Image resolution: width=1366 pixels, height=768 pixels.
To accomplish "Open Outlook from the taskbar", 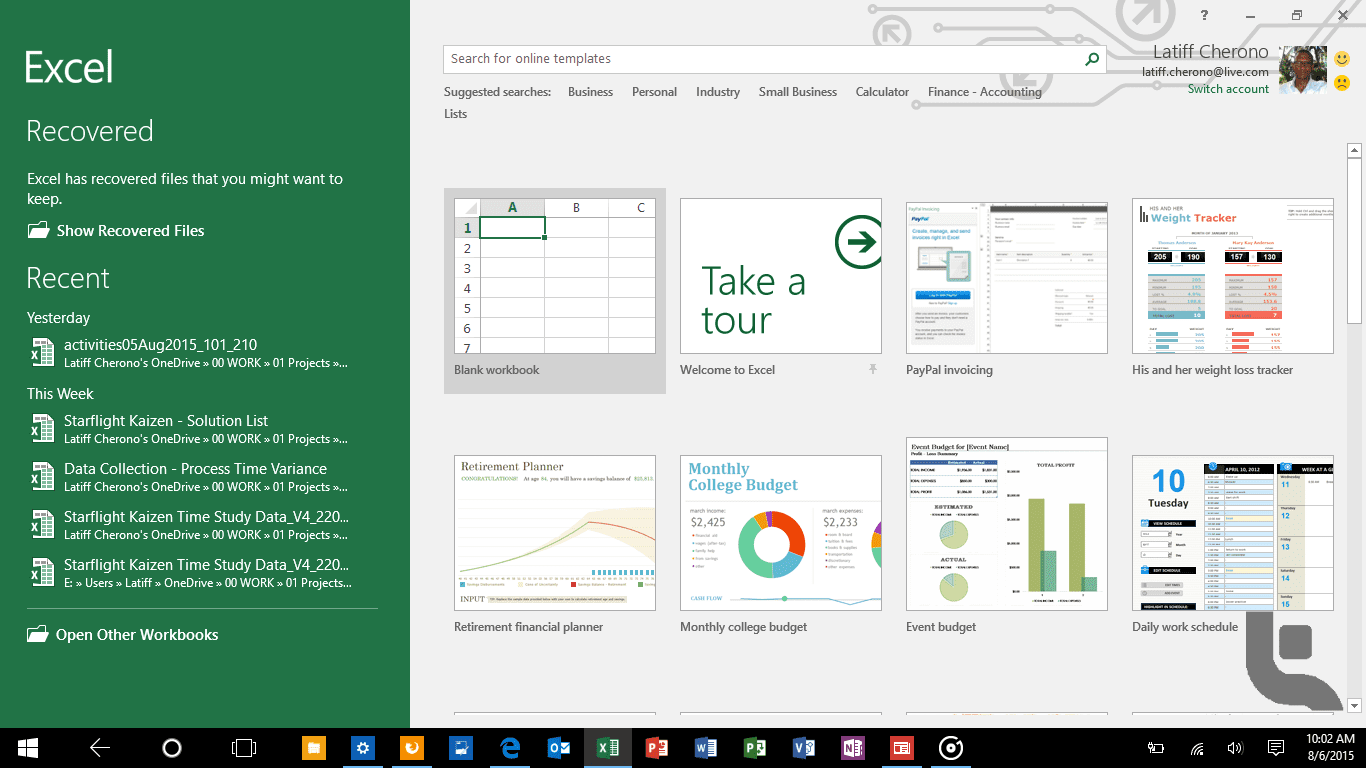I will [559, 748].
